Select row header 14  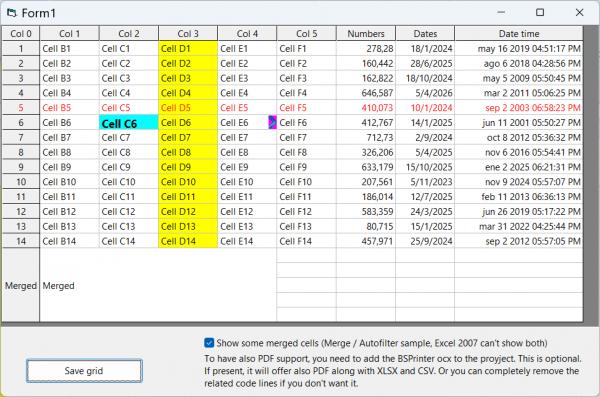[21, 241]
